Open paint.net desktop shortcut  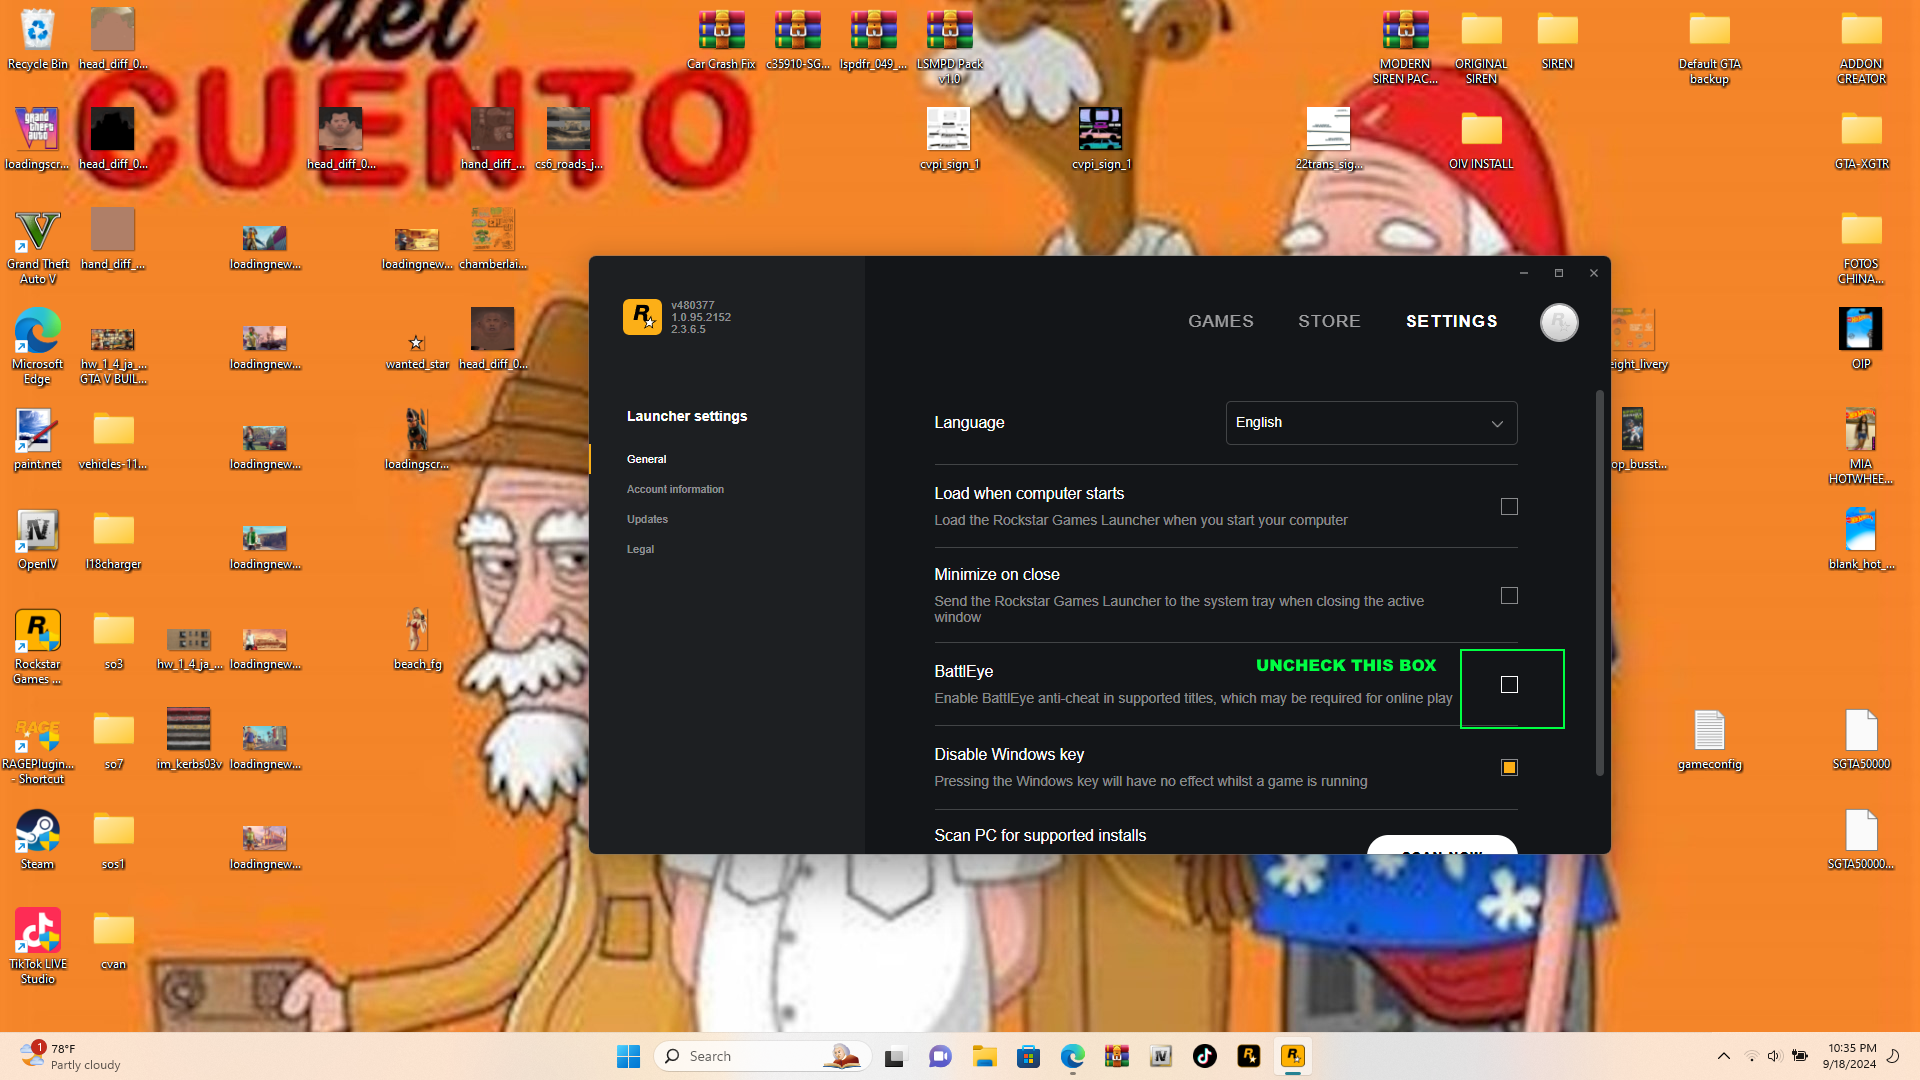37,433
